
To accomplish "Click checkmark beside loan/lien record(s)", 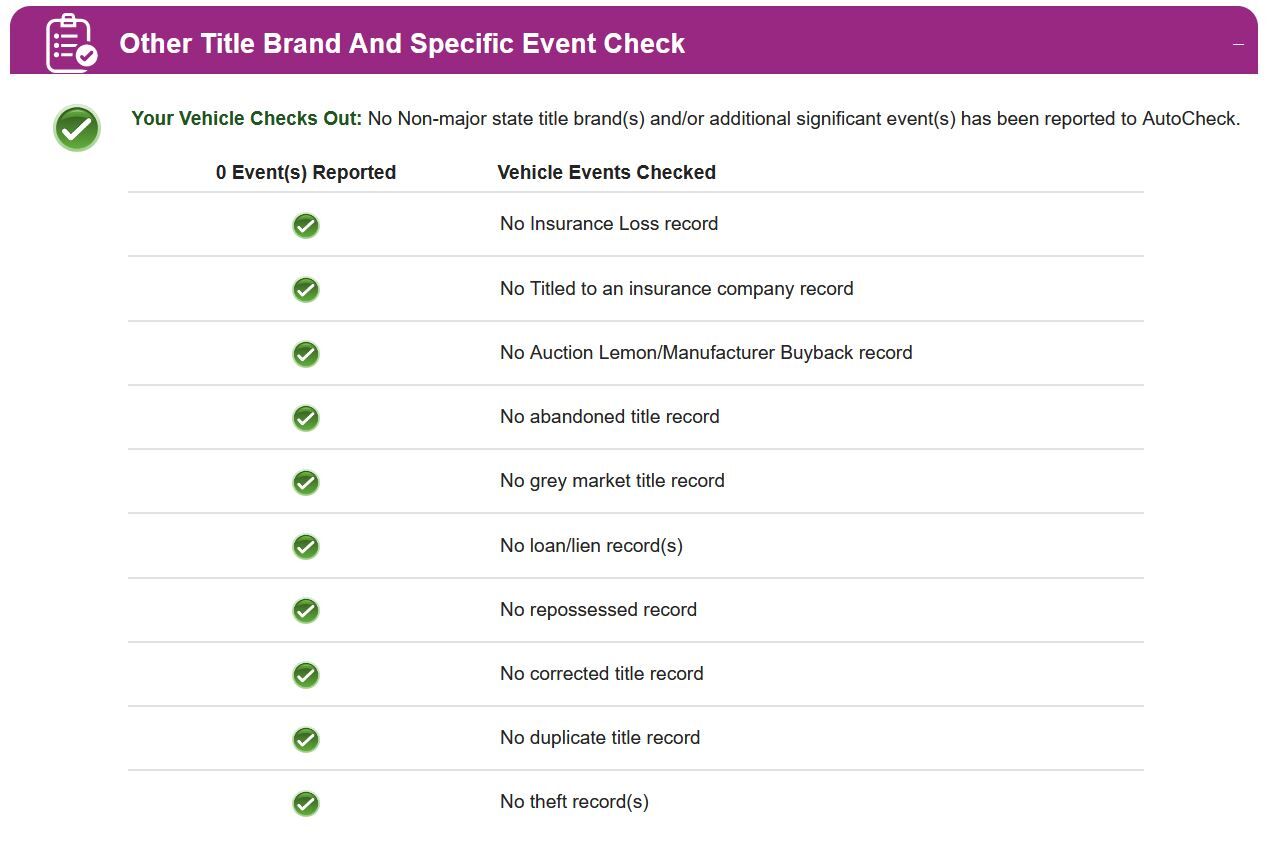I will pyautogui.click(x=306, y=546).
